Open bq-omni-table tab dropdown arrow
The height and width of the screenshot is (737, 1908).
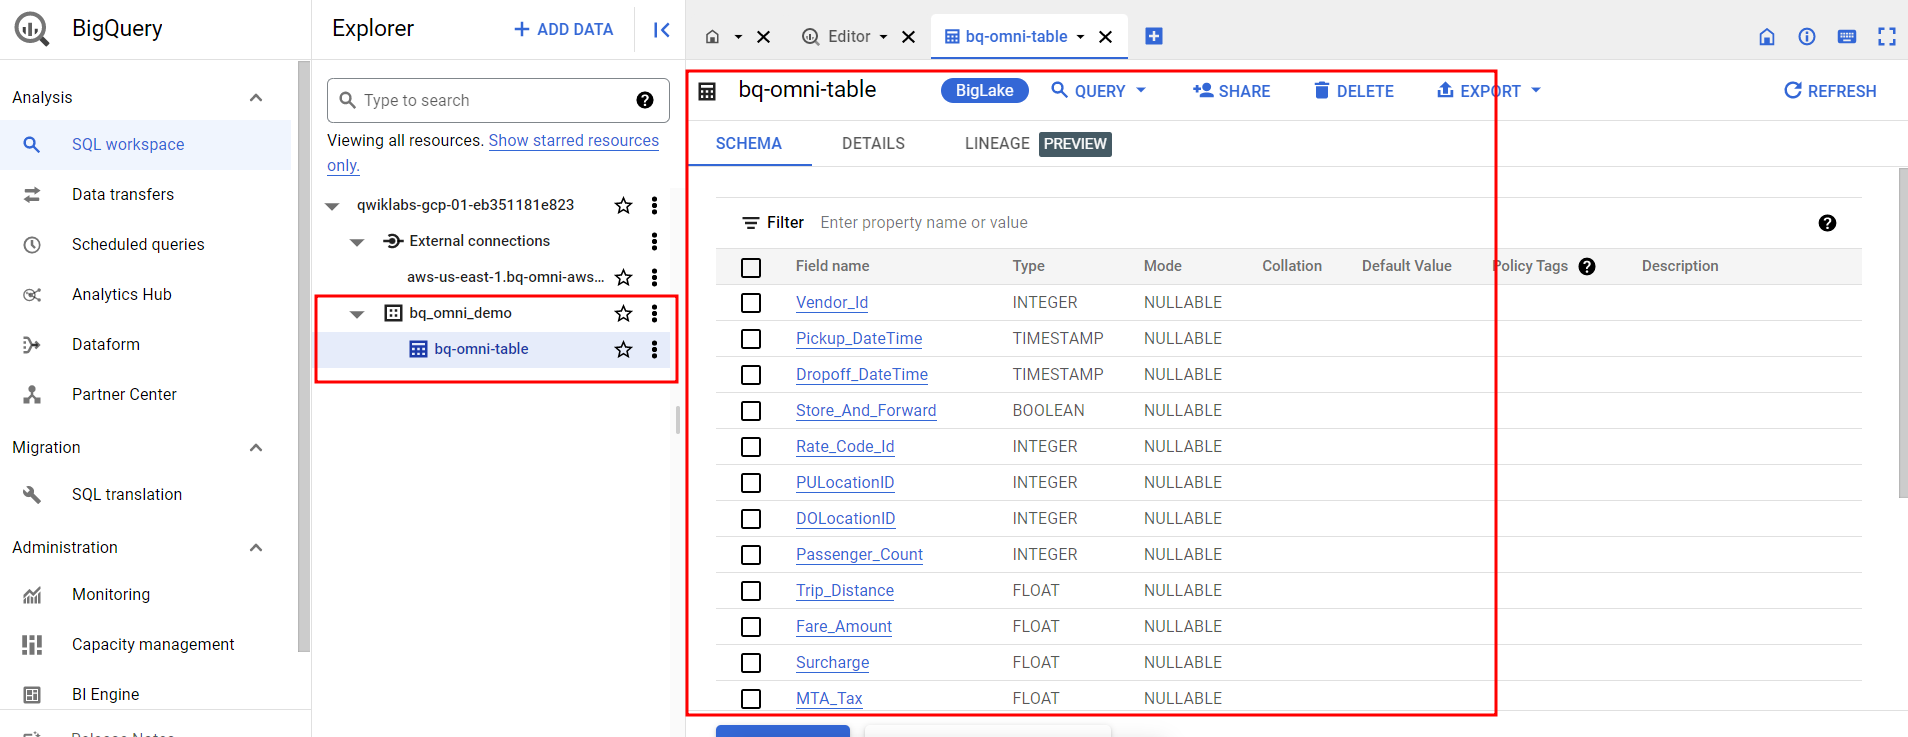click(1080, 37)
